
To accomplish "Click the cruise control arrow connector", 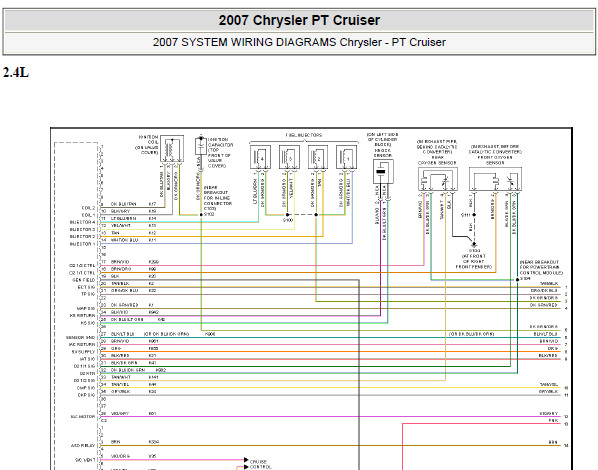I will (x=246, y=460).
